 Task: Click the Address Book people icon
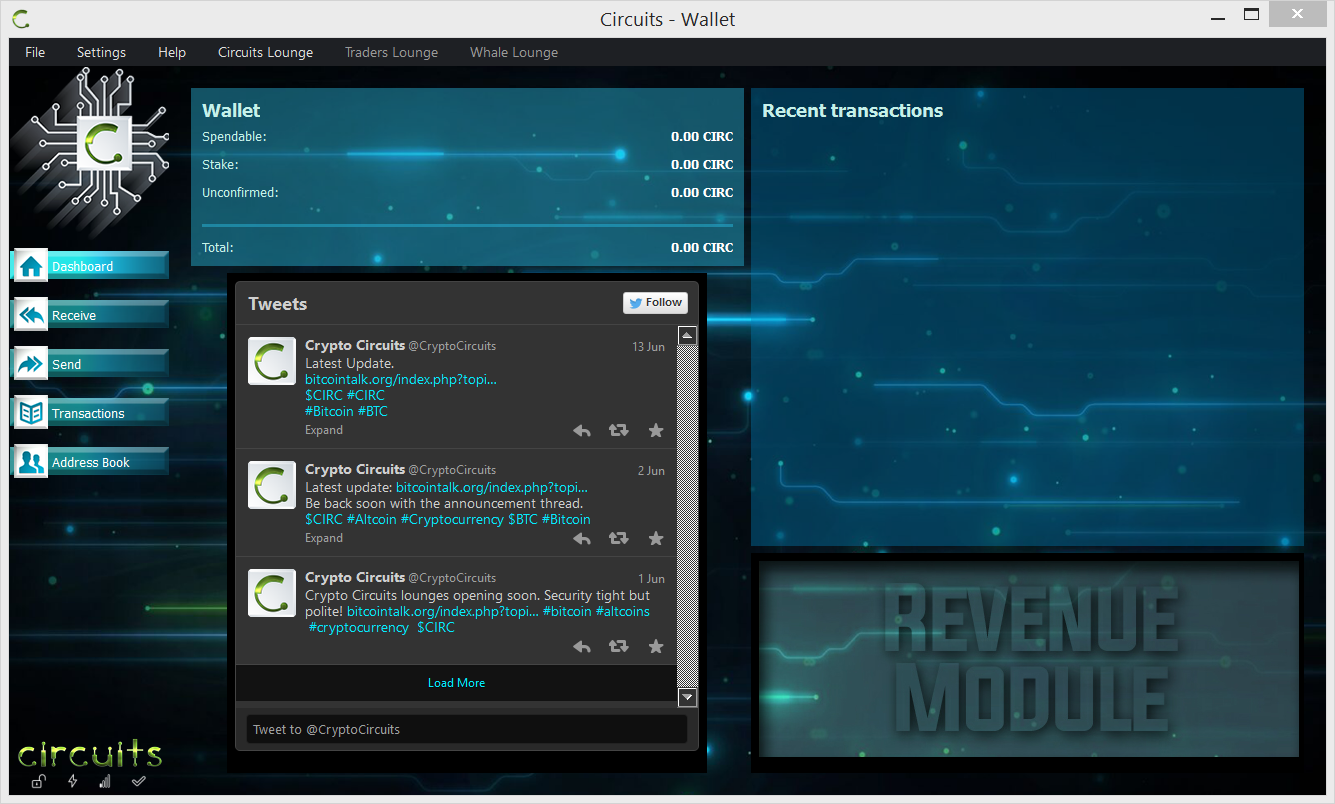31,462
